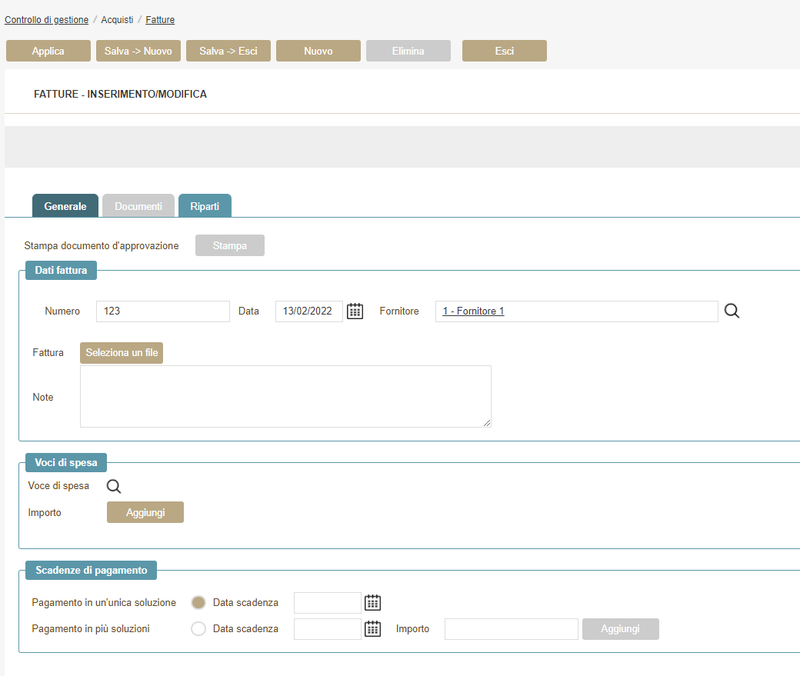Open calendar for multiple payments due date
This screenshot has height=676, width=800.
pyautogui.click(x=373, y=629)
